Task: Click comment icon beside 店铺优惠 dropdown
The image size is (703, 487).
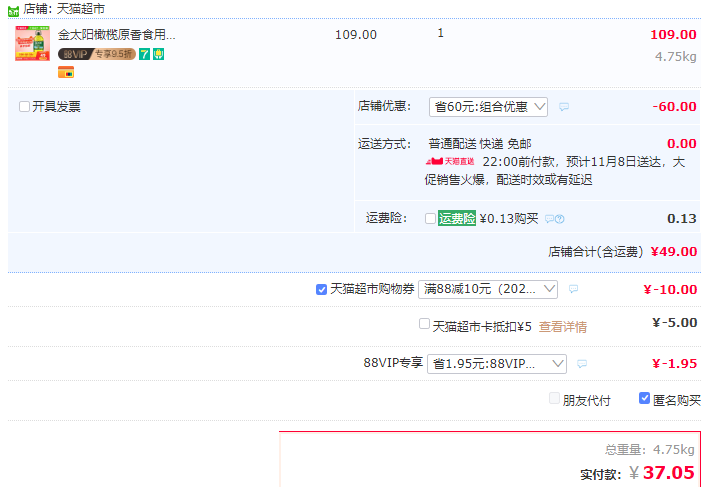Action: coord(564,107)
